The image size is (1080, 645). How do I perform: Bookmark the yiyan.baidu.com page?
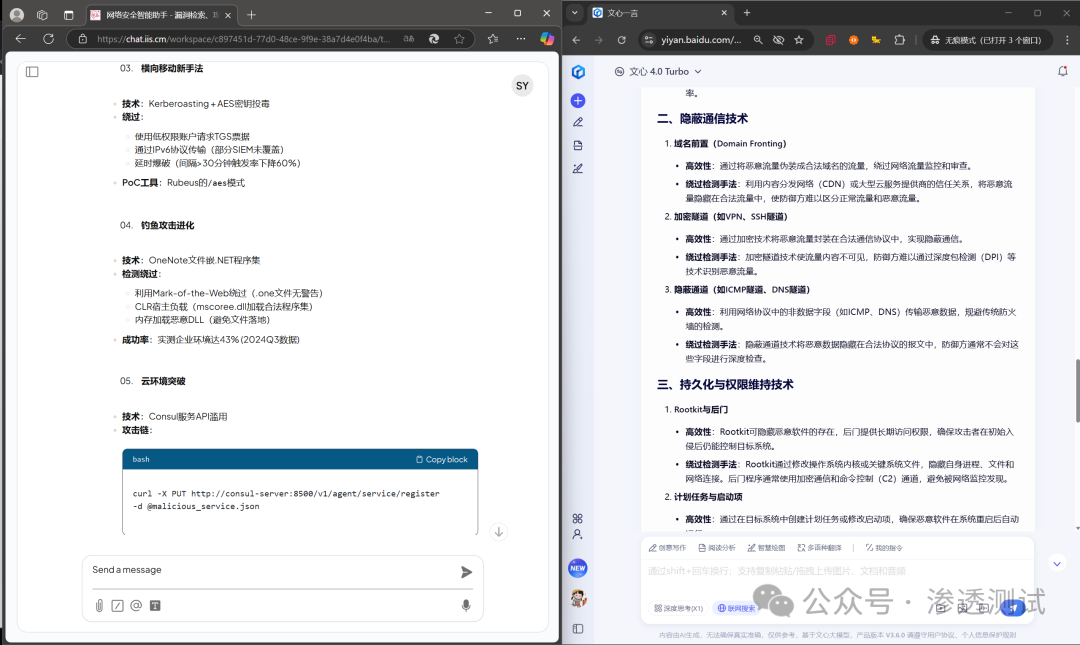click(x=799, y=40)
